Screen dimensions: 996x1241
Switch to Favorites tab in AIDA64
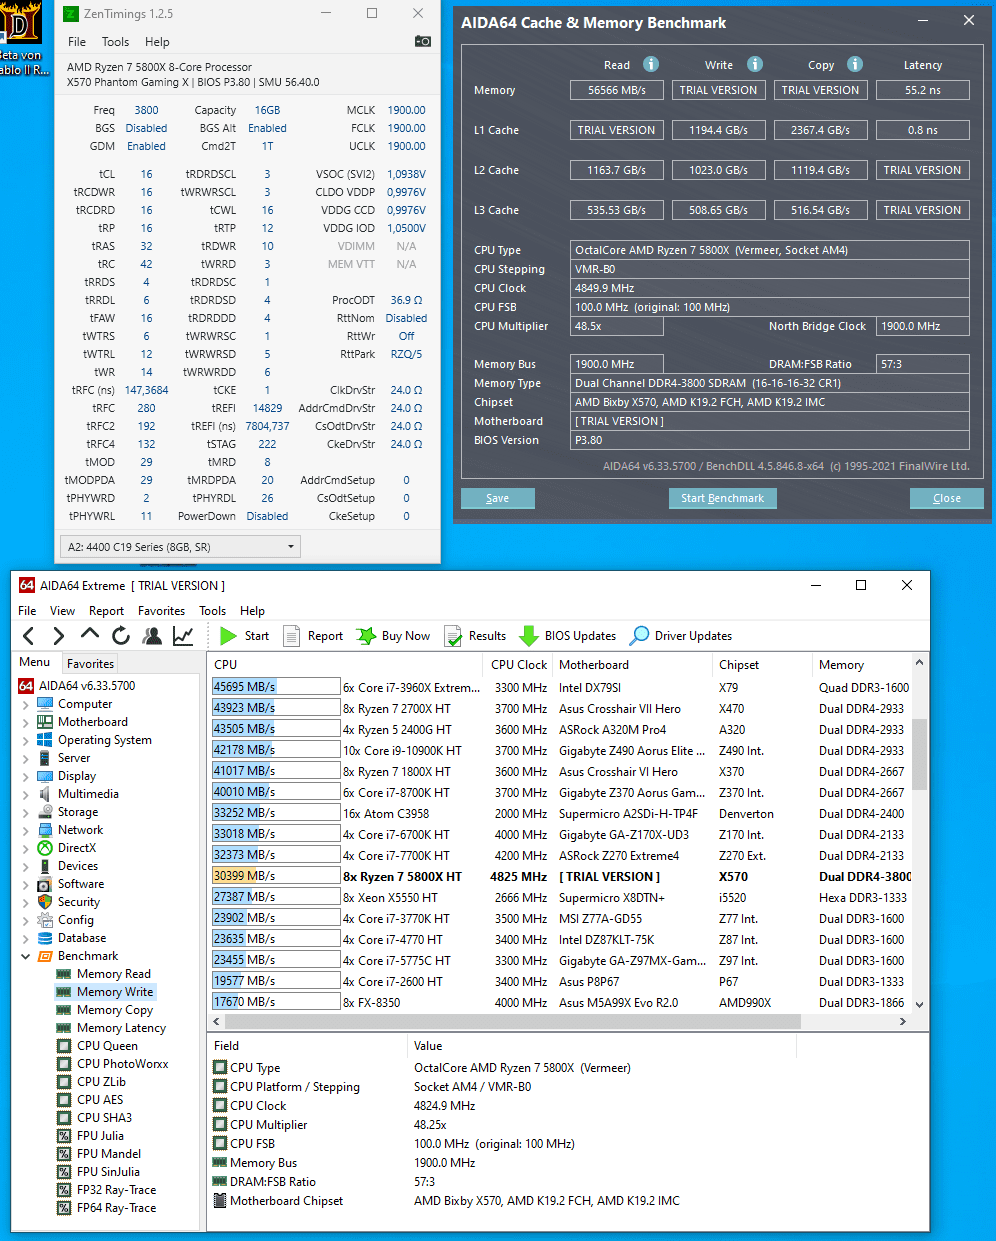90,664
